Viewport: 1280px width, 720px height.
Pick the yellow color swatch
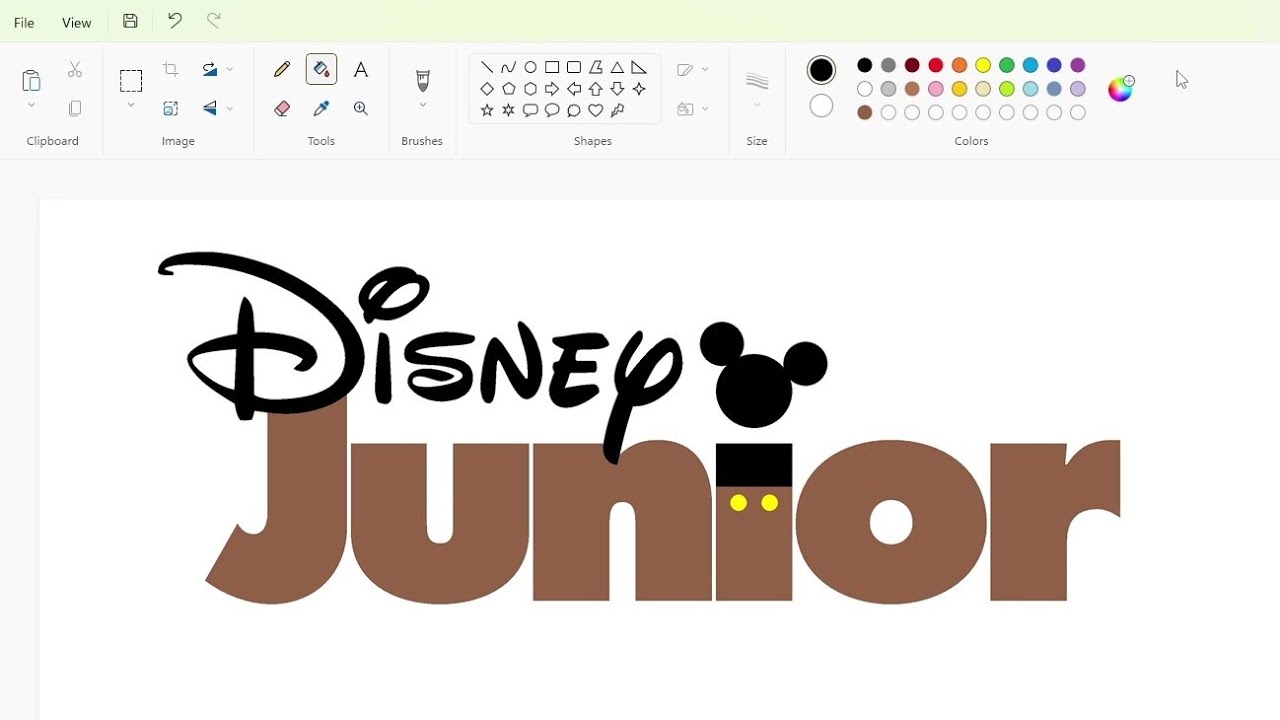pos(983,65)
